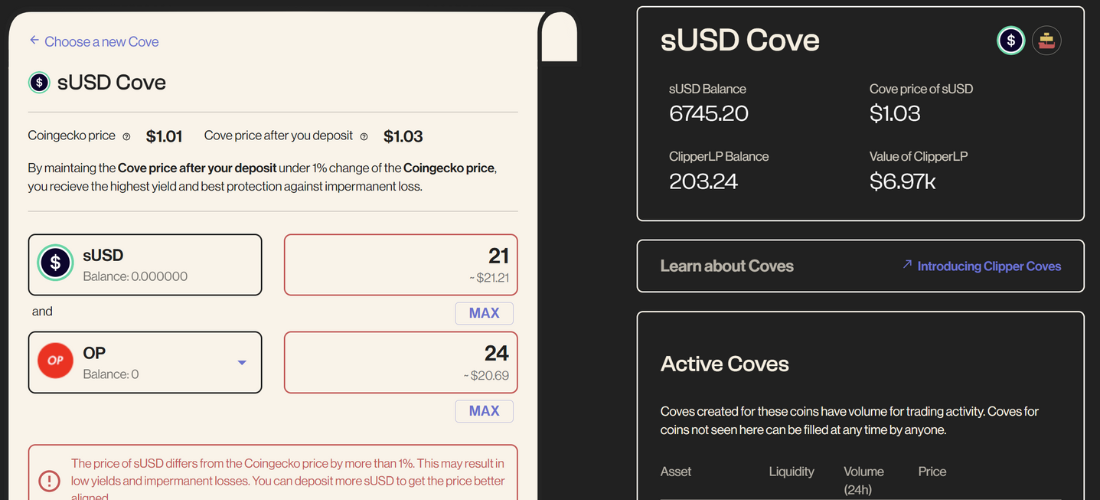Expand the OP token dropdown arrow
Screen dimensions: 1100x500
coord(241,362)
